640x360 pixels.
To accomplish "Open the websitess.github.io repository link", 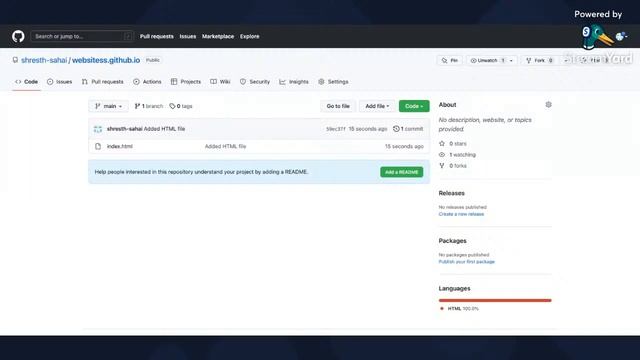I will coord(106,60).
